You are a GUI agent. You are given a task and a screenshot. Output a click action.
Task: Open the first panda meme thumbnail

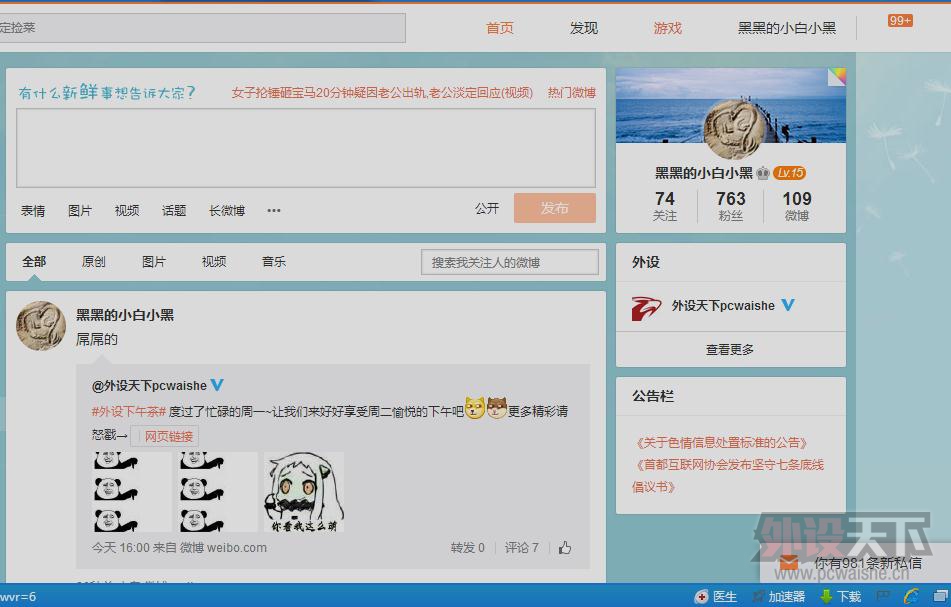point(132,492)
